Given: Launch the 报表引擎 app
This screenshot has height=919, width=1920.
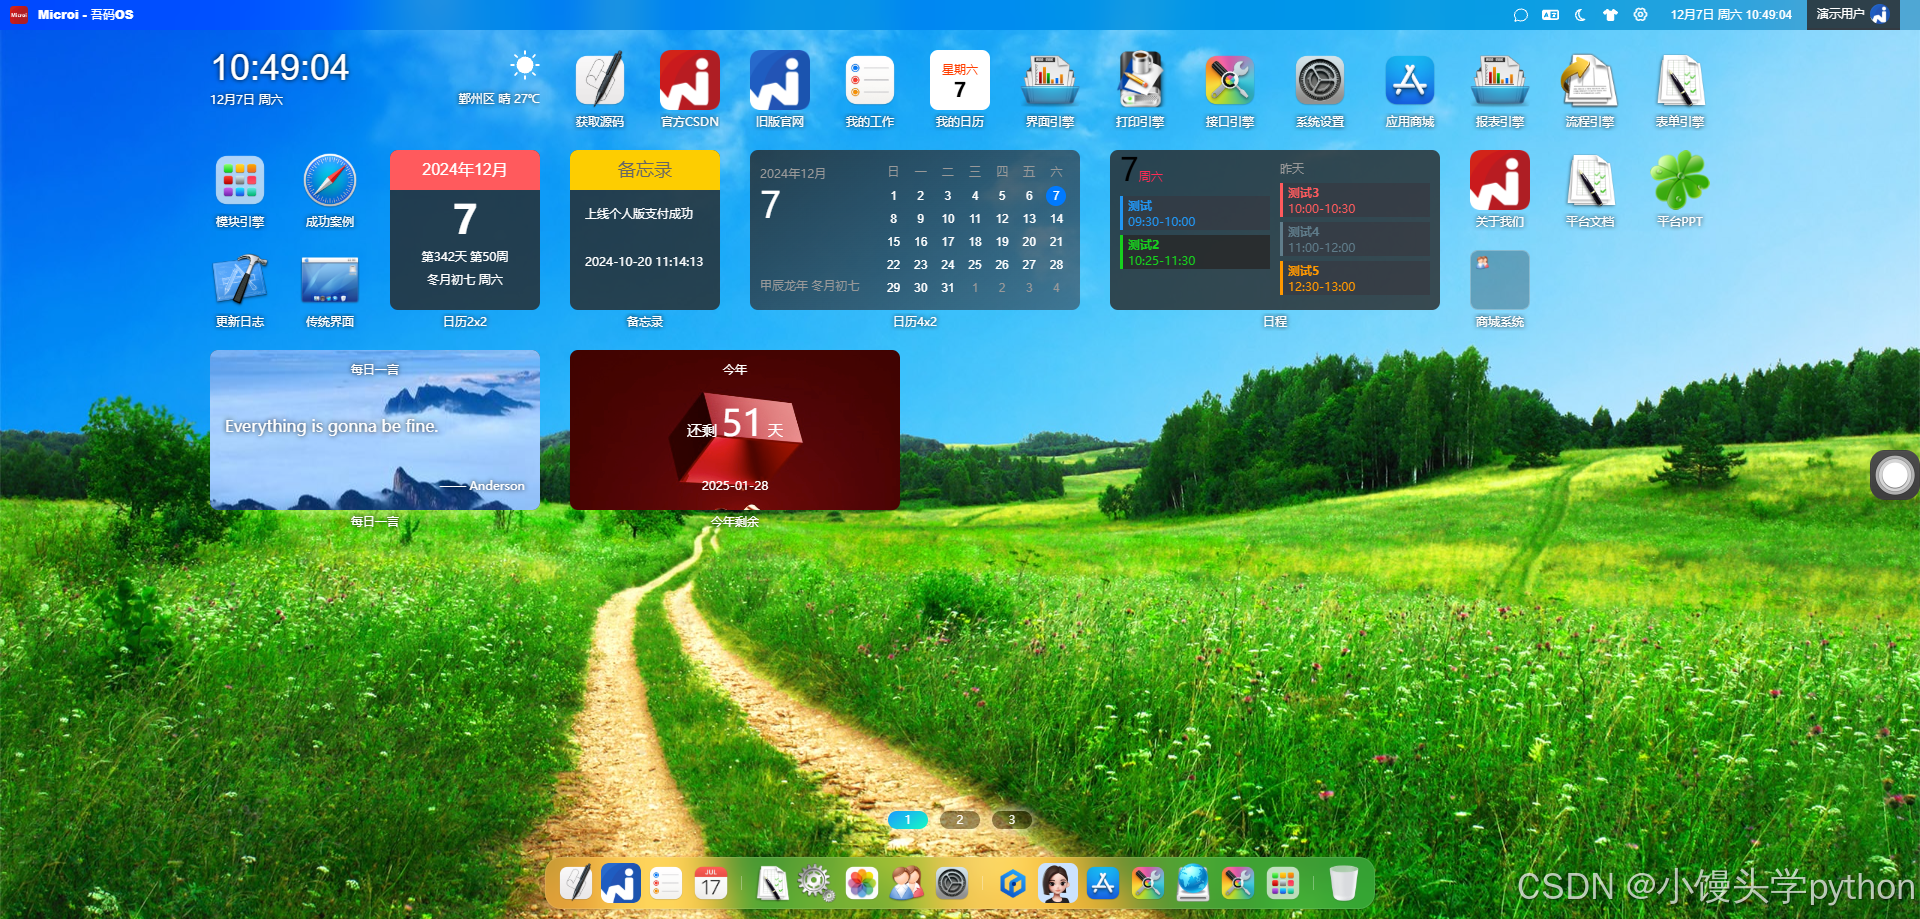Looking at the screenshot, I should (1500, 80).
